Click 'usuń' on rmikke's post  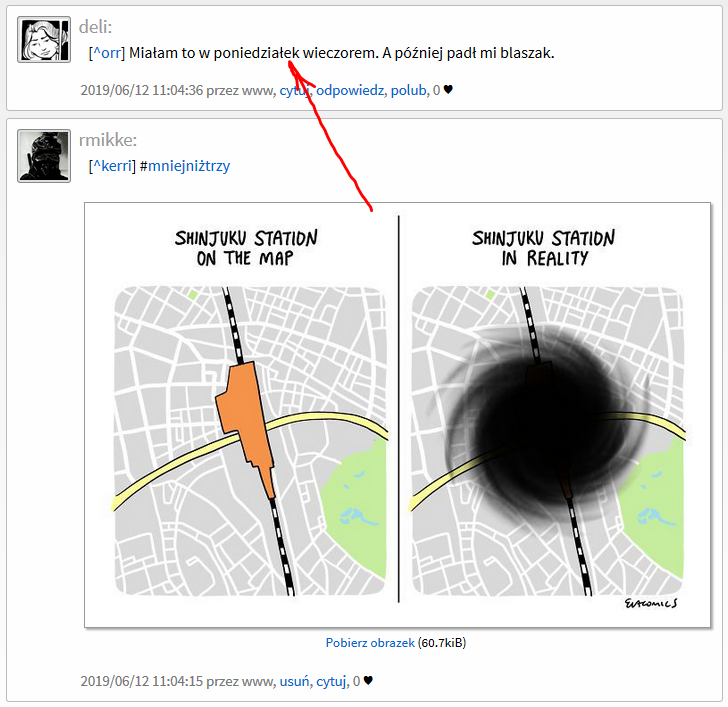(x=294, y=681)
